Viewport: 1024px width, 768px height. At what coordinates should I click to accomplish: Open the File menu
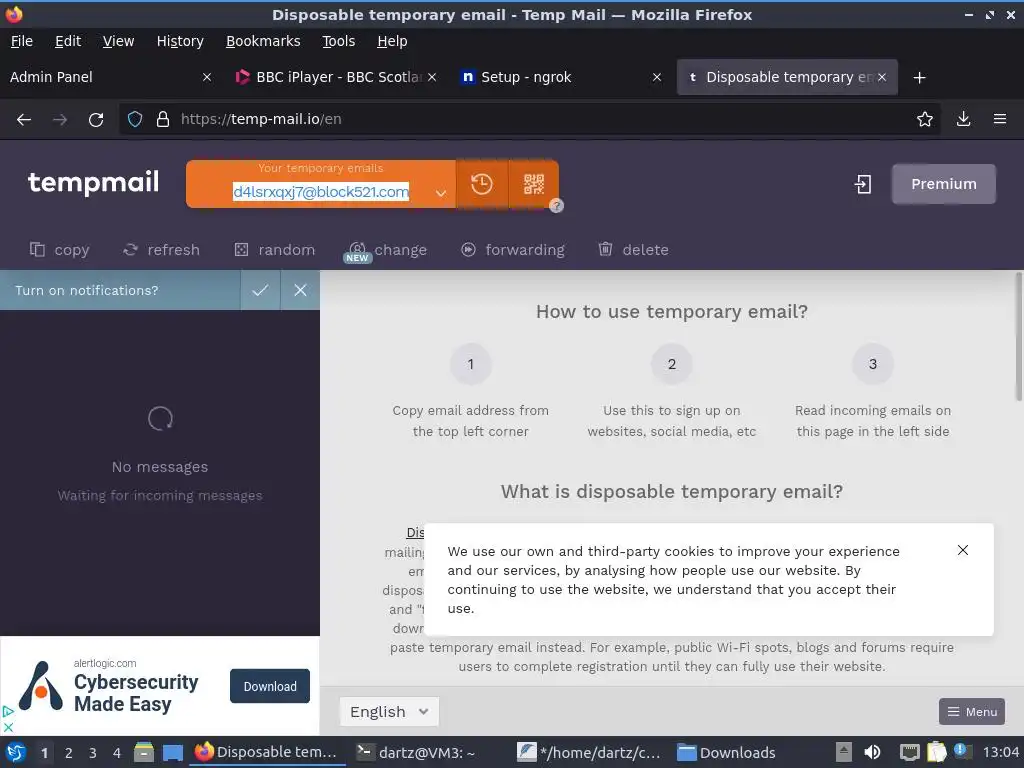pyautogui.click(x=22, y=41)
